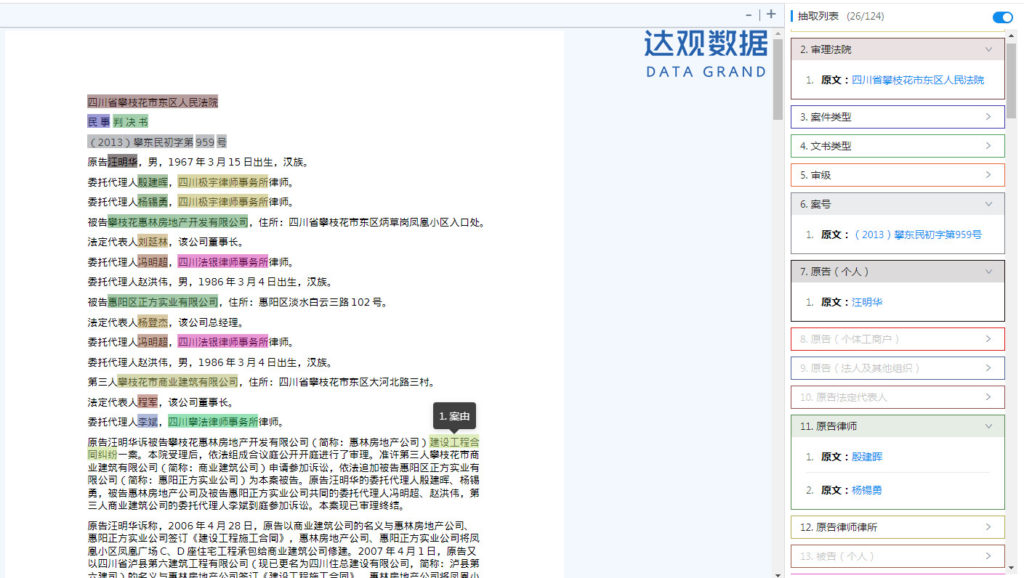Expand the 原告（法人及其他组织） item
This screenshot has width=1024, height=578.
click(x=897, y=368)
